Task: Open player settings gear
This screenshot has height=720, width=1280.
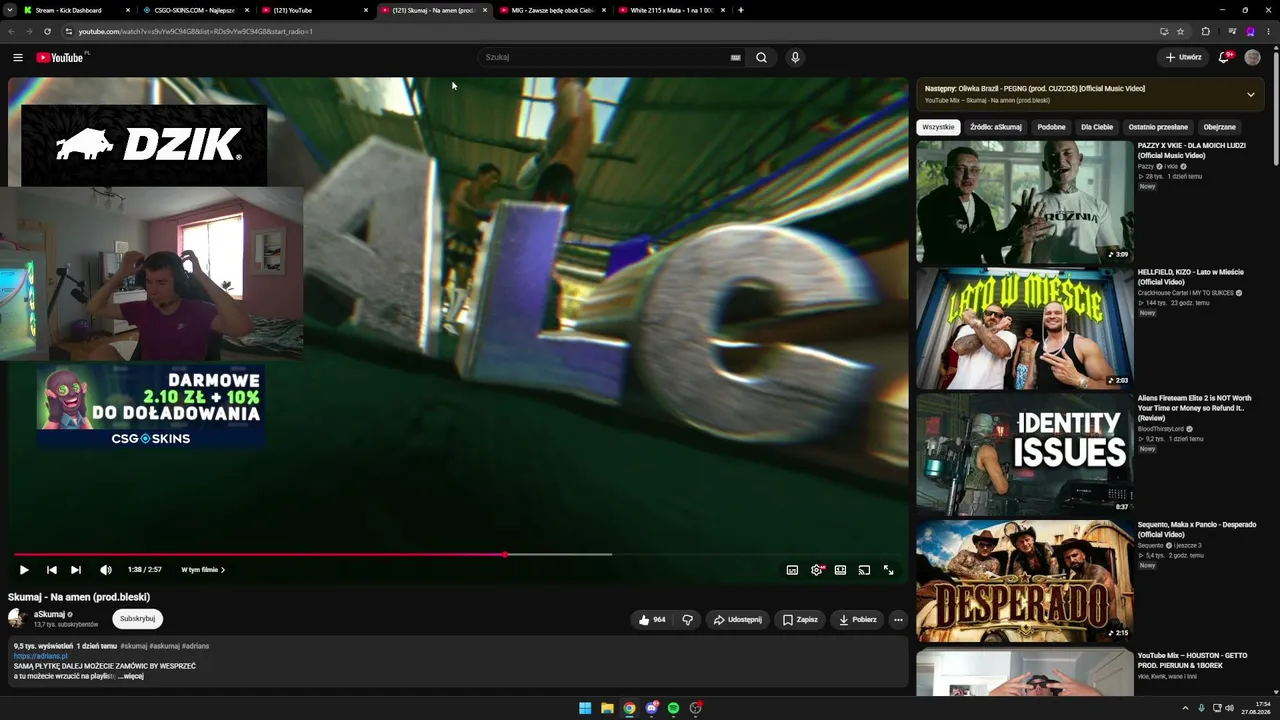Action: click(x=817, y=570)
